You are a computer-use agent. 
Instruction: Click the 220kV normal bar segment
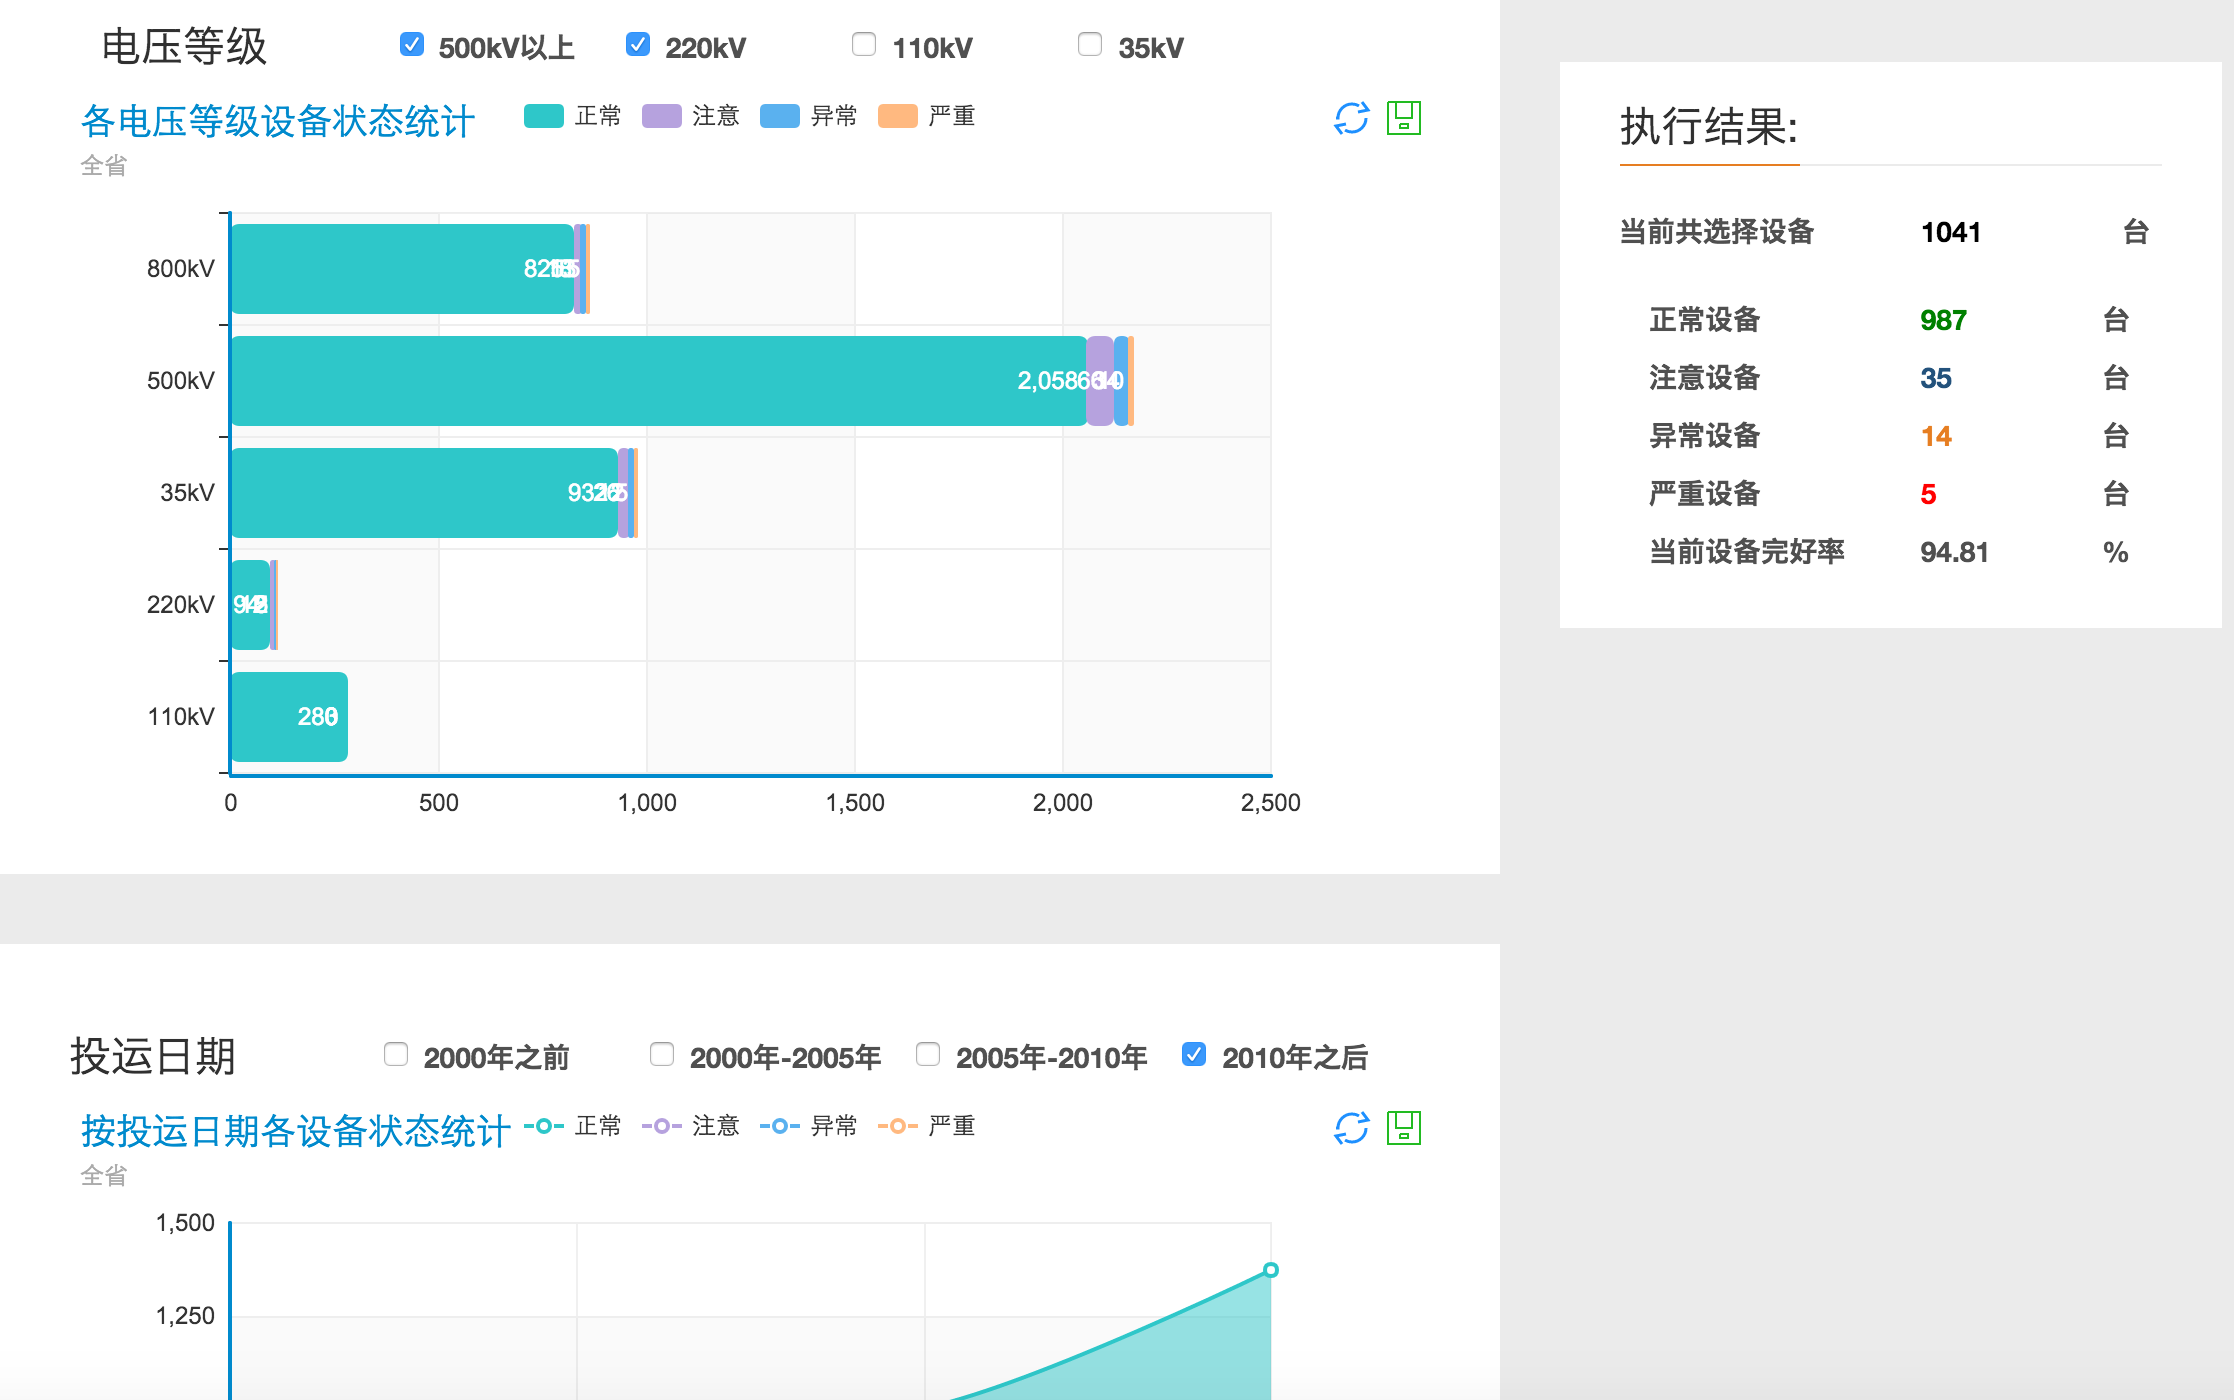pyautogui.click(x=250, y=605)
